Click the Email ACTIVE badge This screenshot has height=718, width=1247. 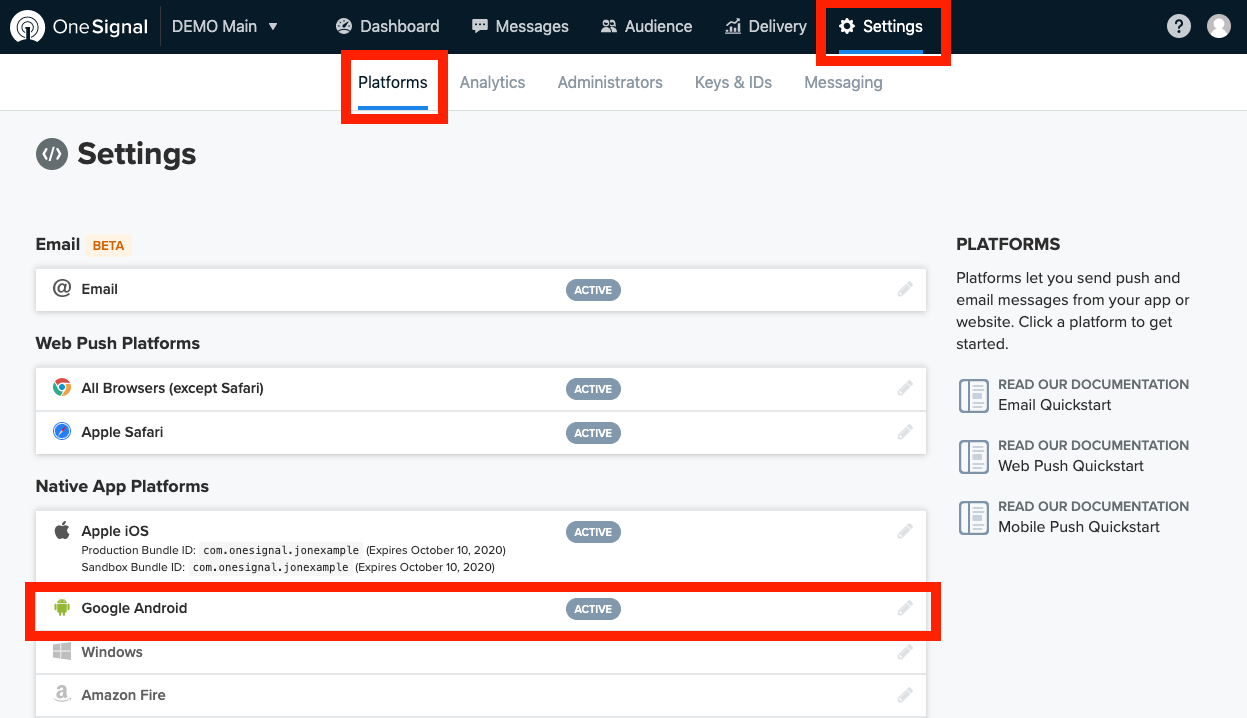[593, 290]
